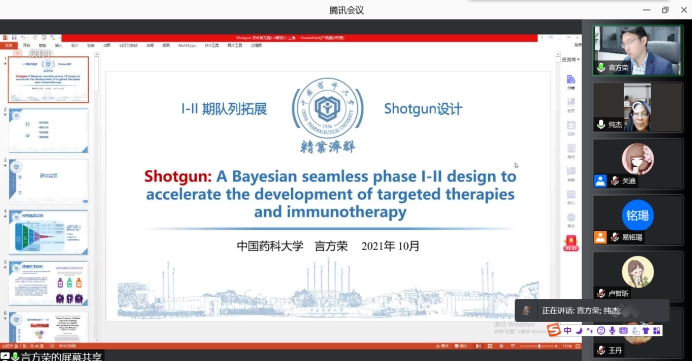Click the slide panel scroll up arrow
The width and height of the screenshot is (692, 361).
pyautogui.click(x=96, y=55)
